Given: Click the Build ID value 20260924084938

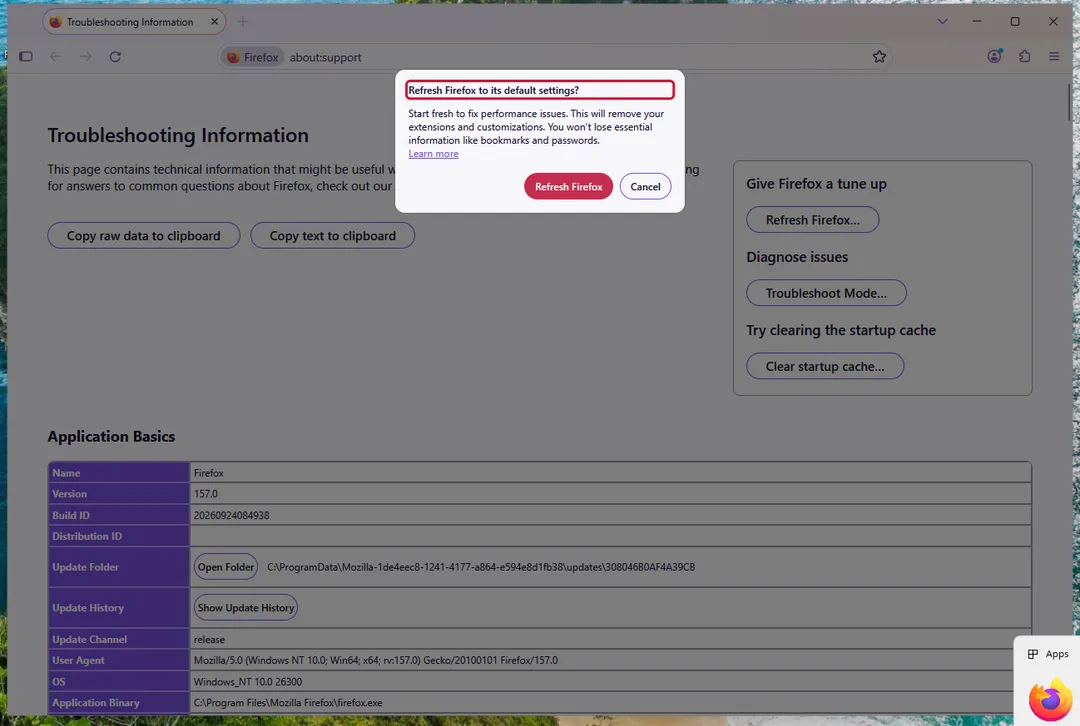Looking at the screenshot, I should tap(231, 515).
